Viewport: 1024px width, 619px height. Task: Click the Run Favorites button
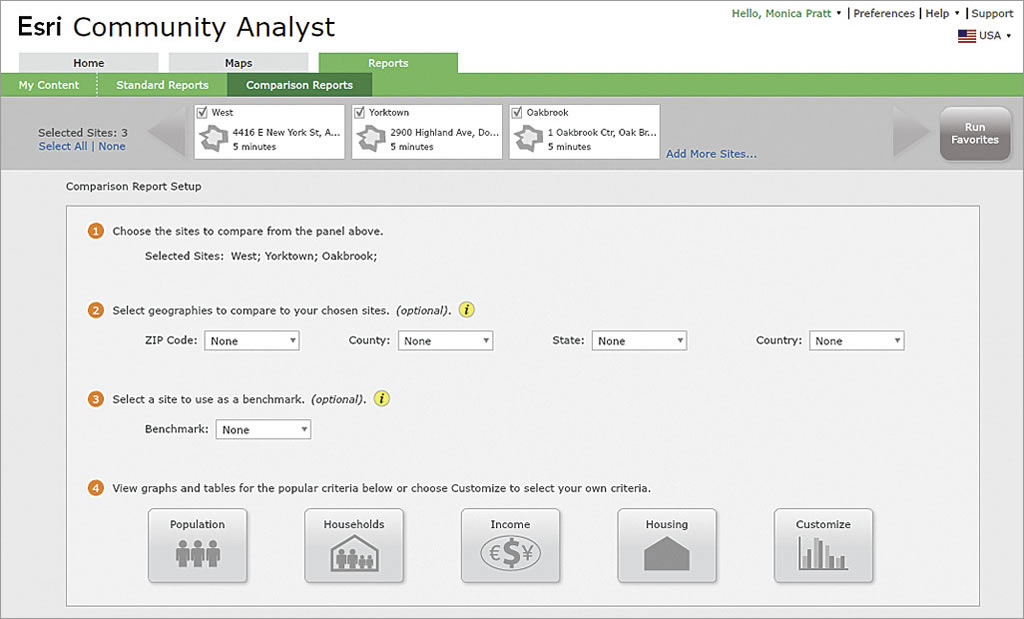[975, 133]
